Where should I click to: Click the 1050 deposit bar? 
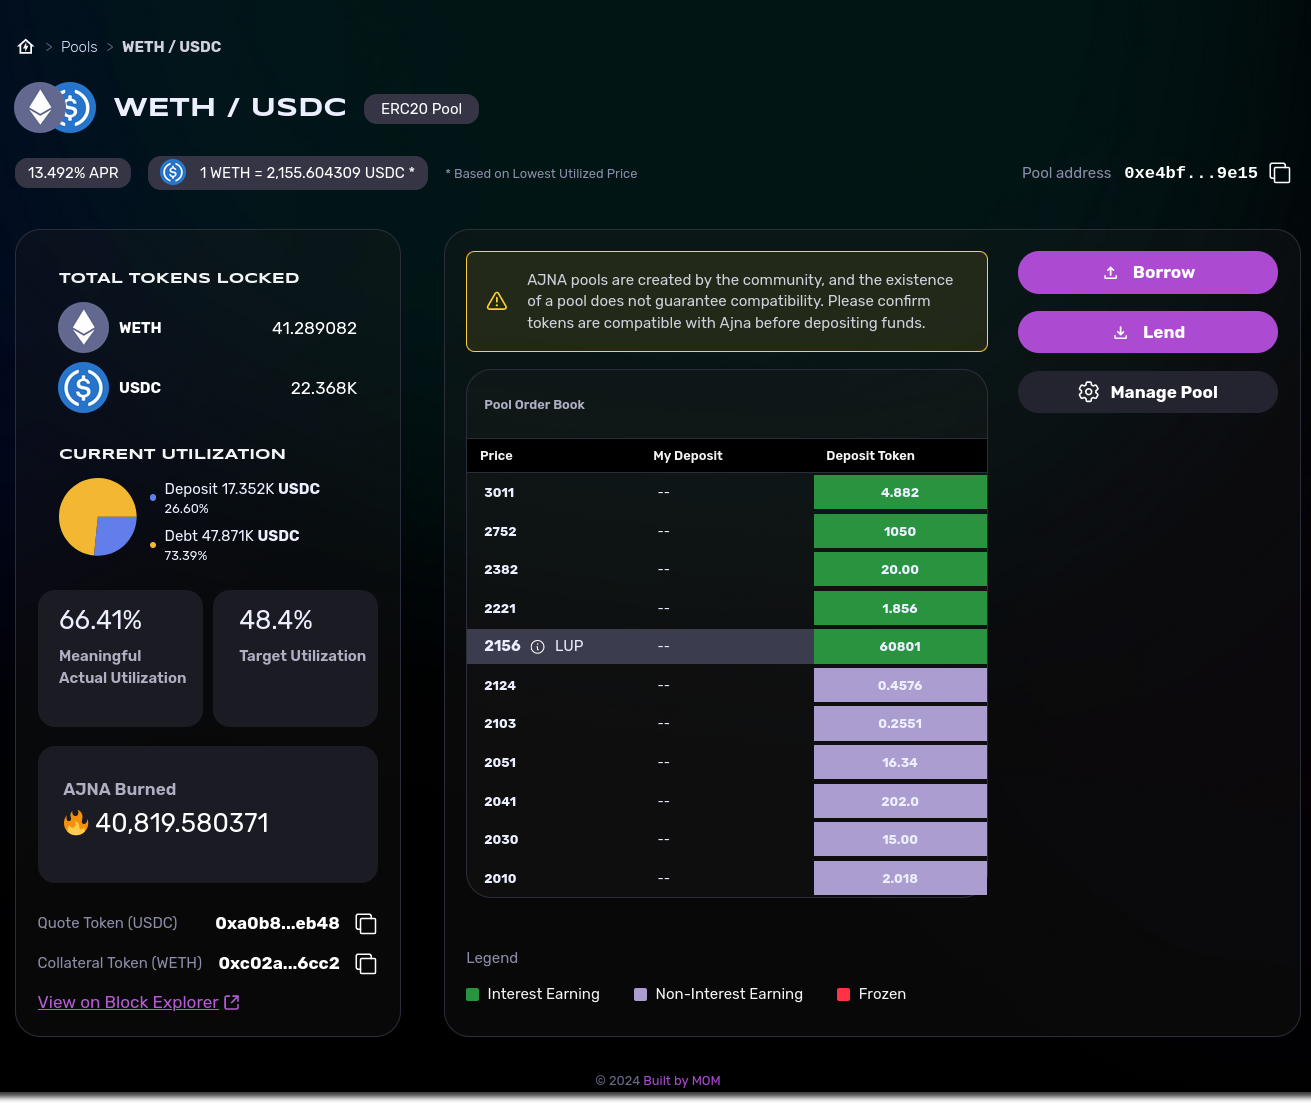coord(900,532)
